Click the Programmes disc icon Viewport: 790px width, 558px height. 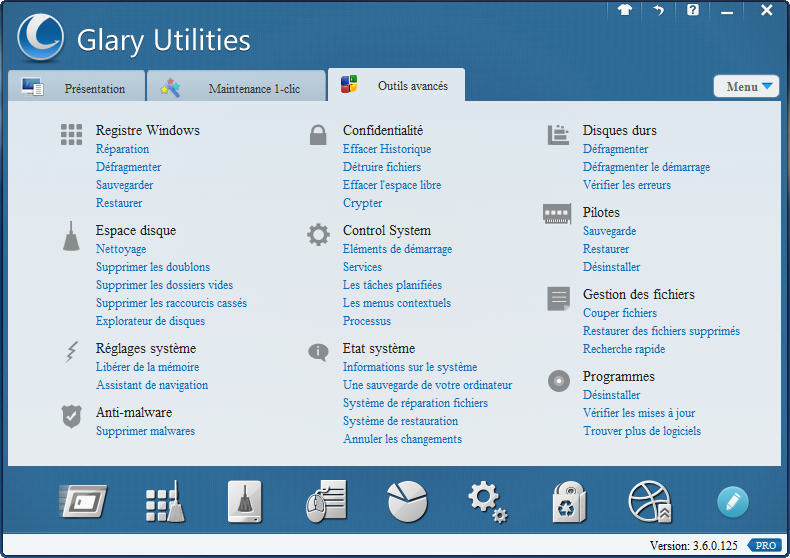[559, 381]
